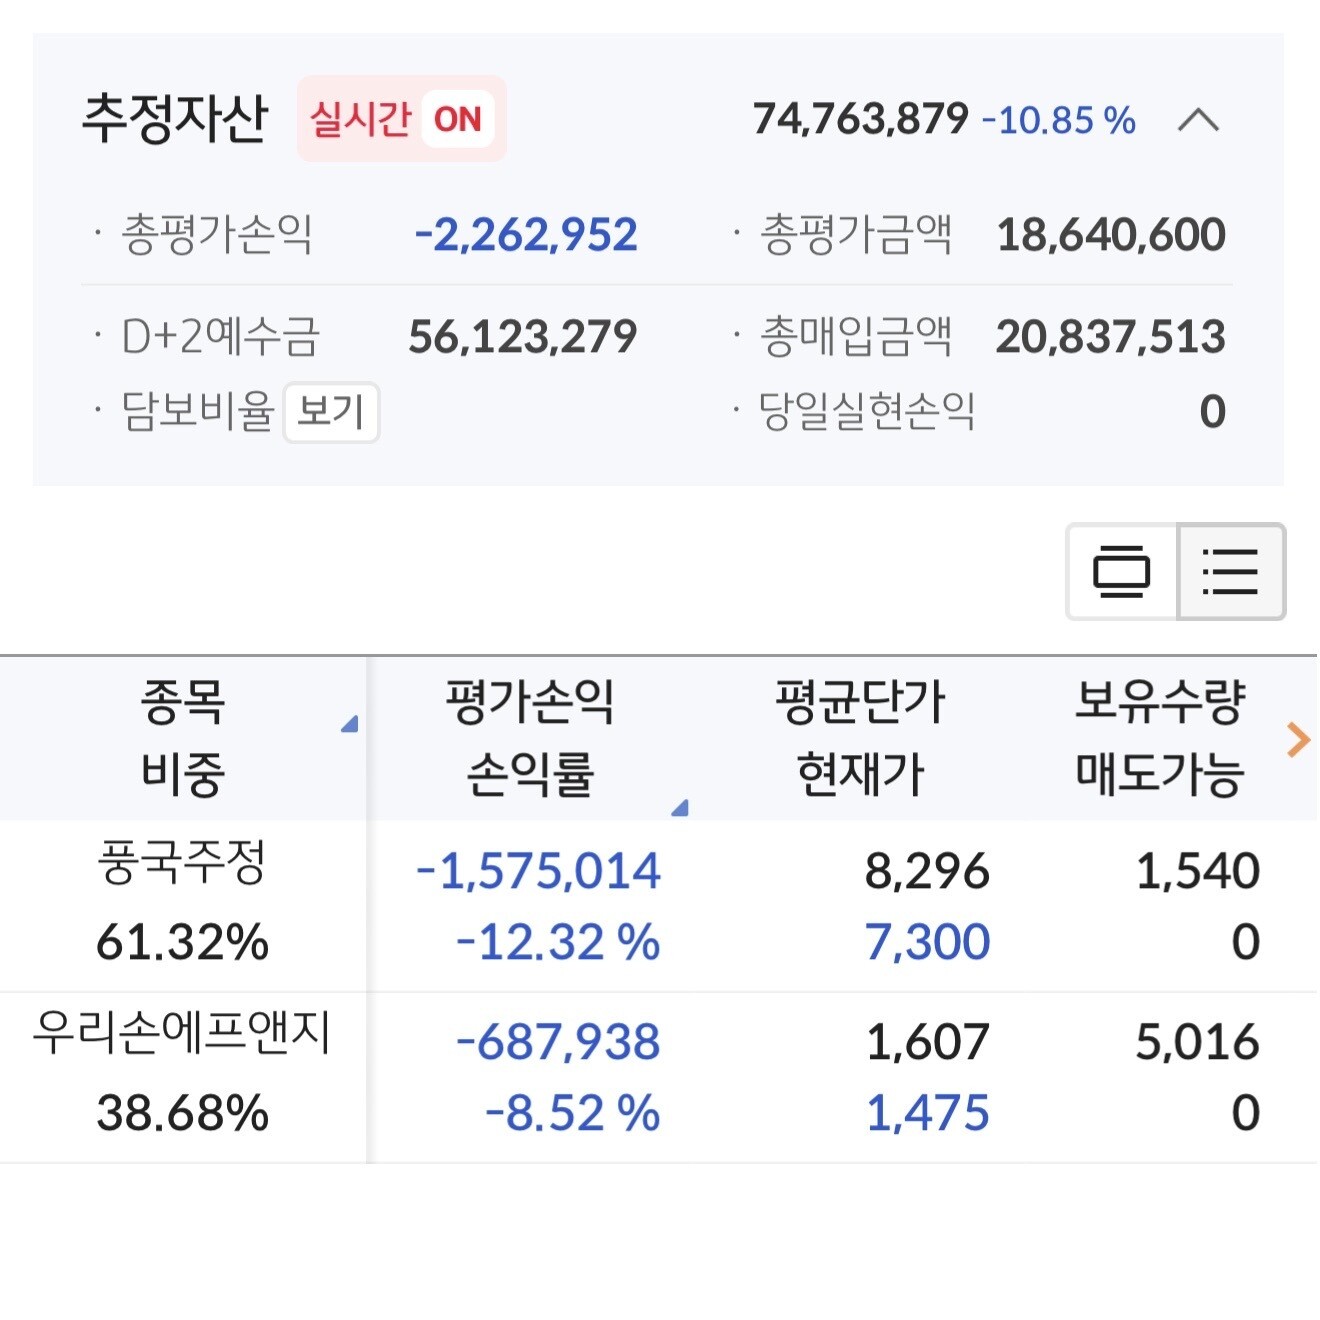
Task: Tap the 총매입금액 value 20,837,513
Action: 1110,337
